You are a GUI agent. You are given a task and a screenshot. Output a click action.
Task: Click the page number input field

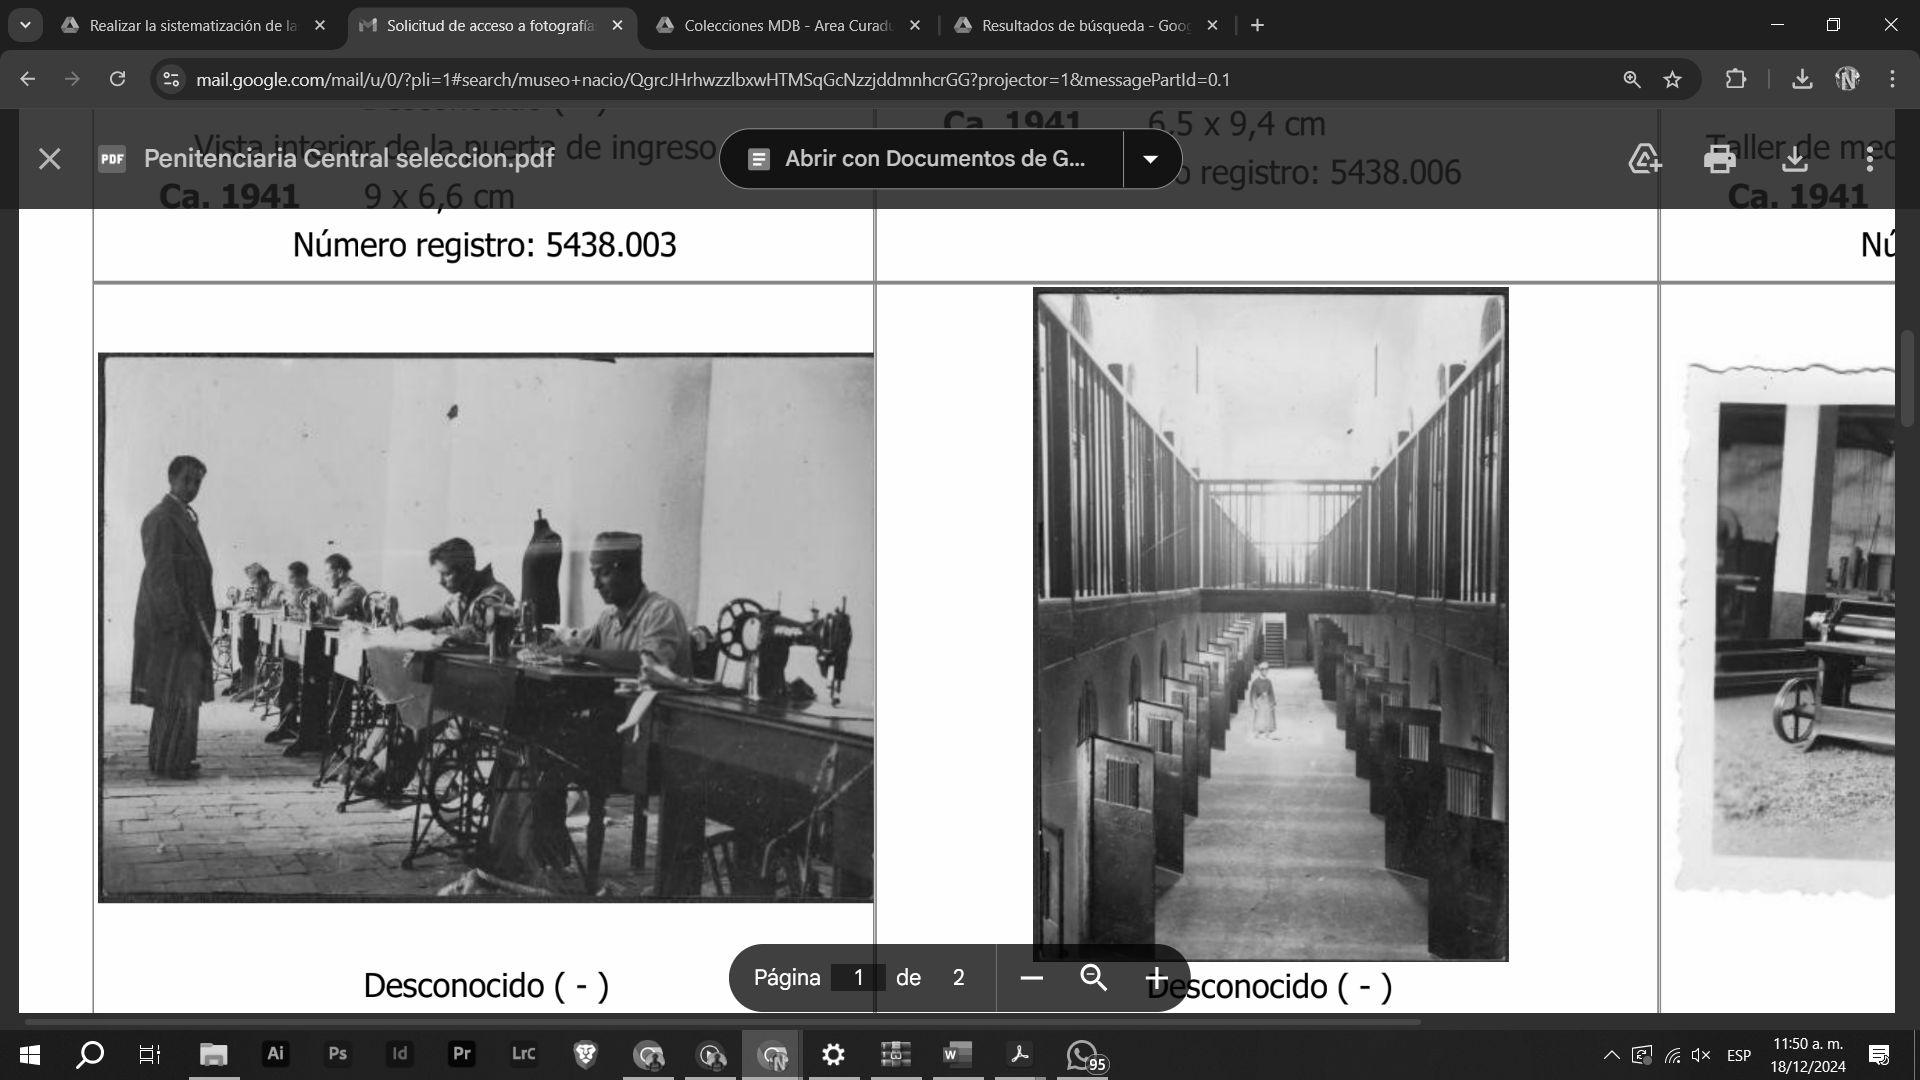(x=857, y=978)
